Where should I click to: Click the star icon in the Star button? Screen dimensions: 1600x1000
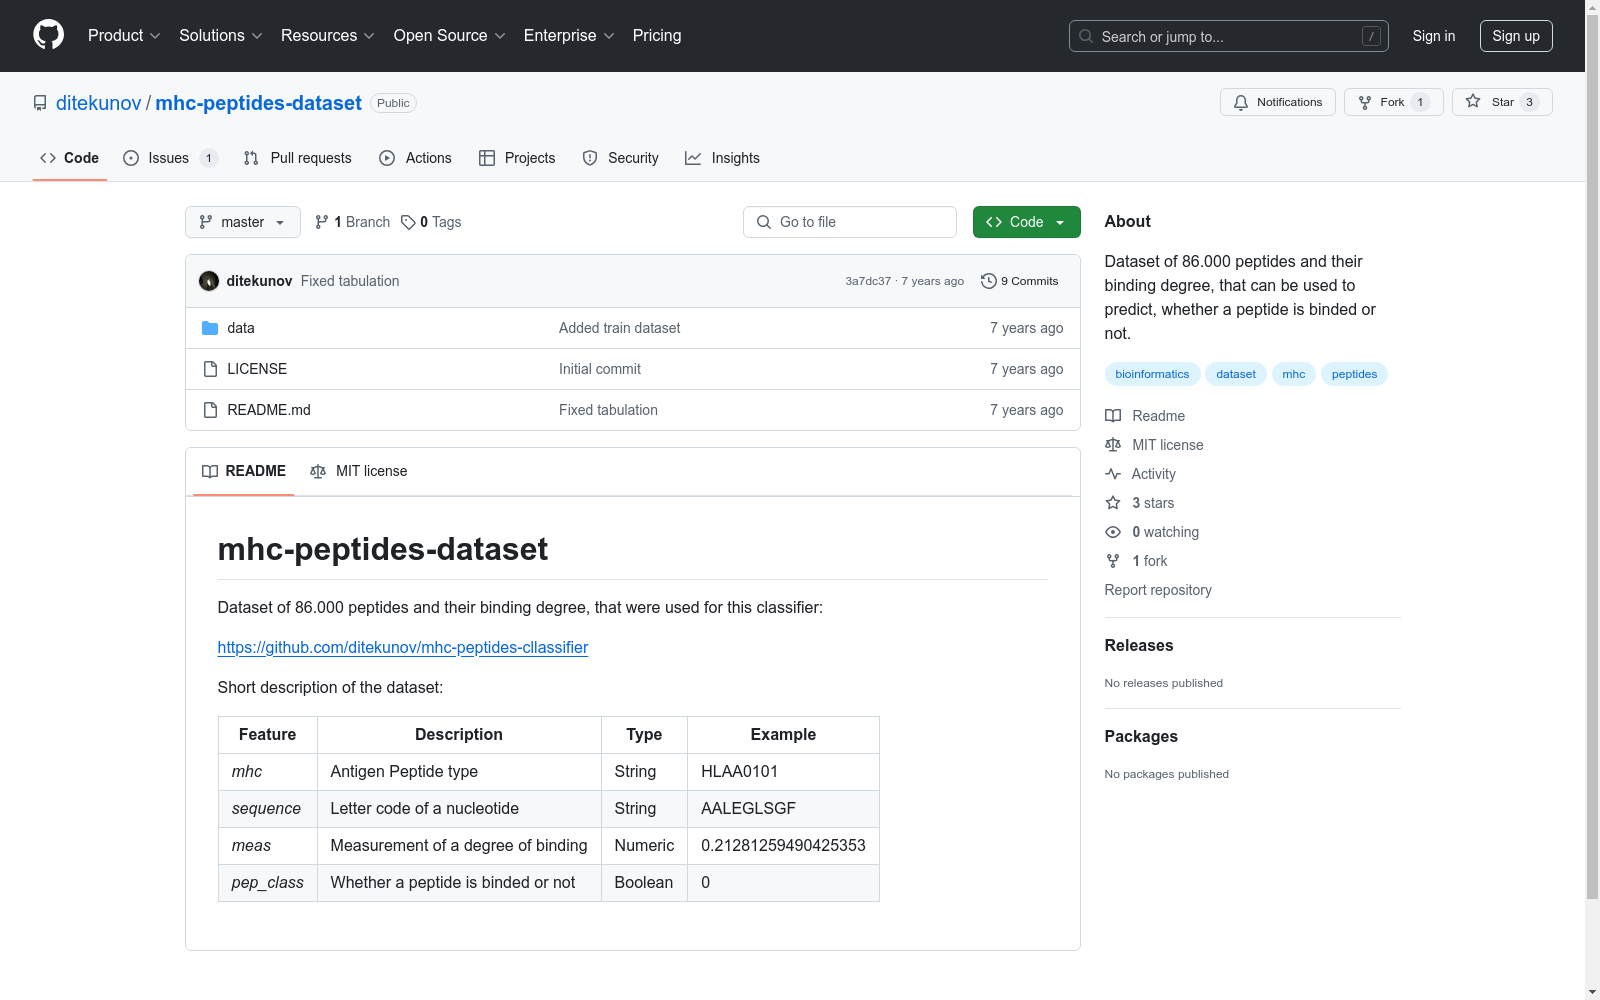(x=1473, y=102)
